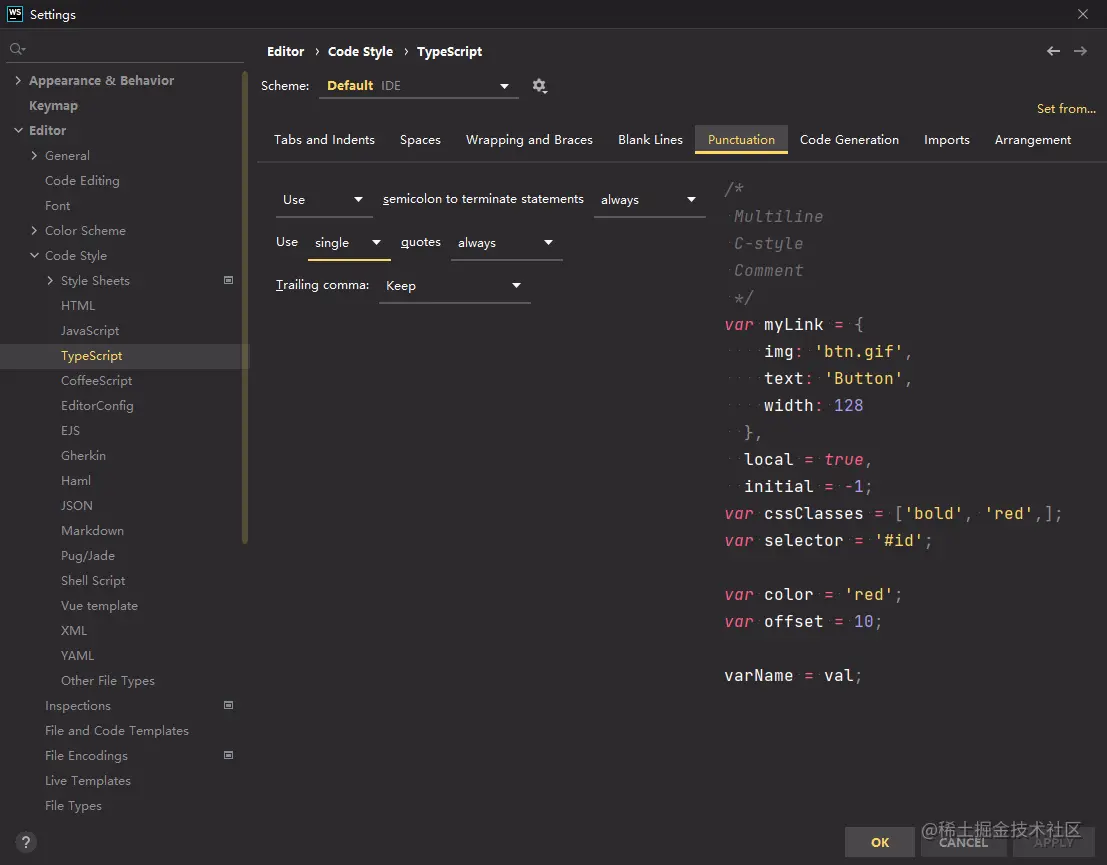Expand the Style Sheets node

[49, 280]
